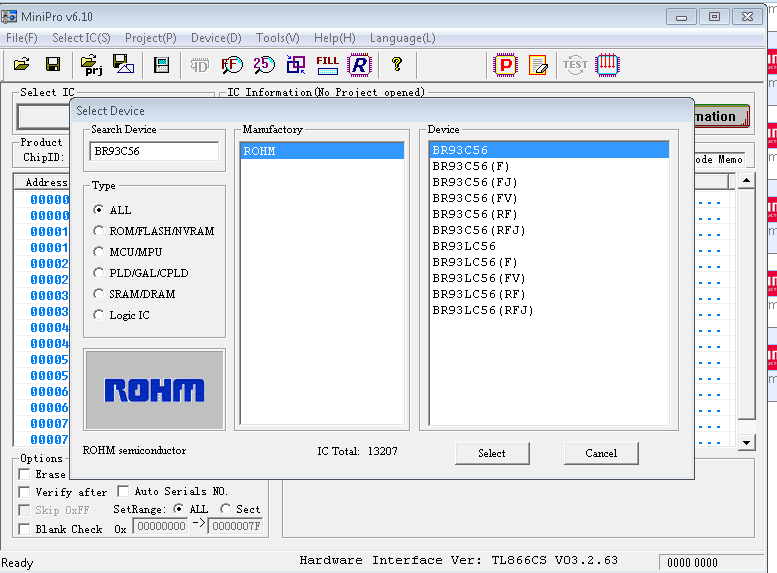Click the R read chip icon
Viewport: 777px width, 573px height.
(x=360, y=64)
